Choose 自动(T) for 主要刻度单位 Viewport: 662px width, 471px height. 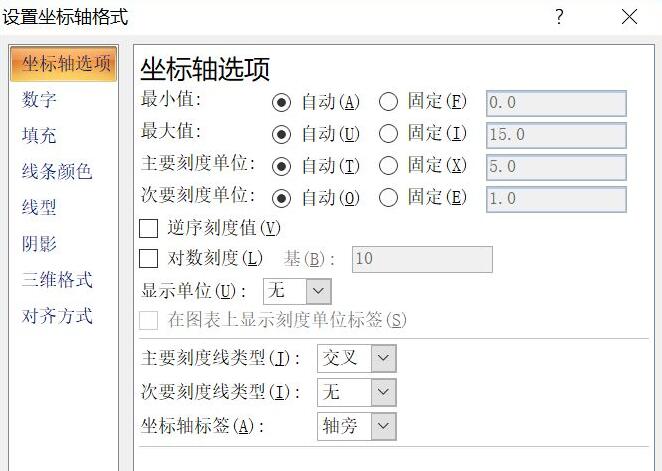coord(281,166)
